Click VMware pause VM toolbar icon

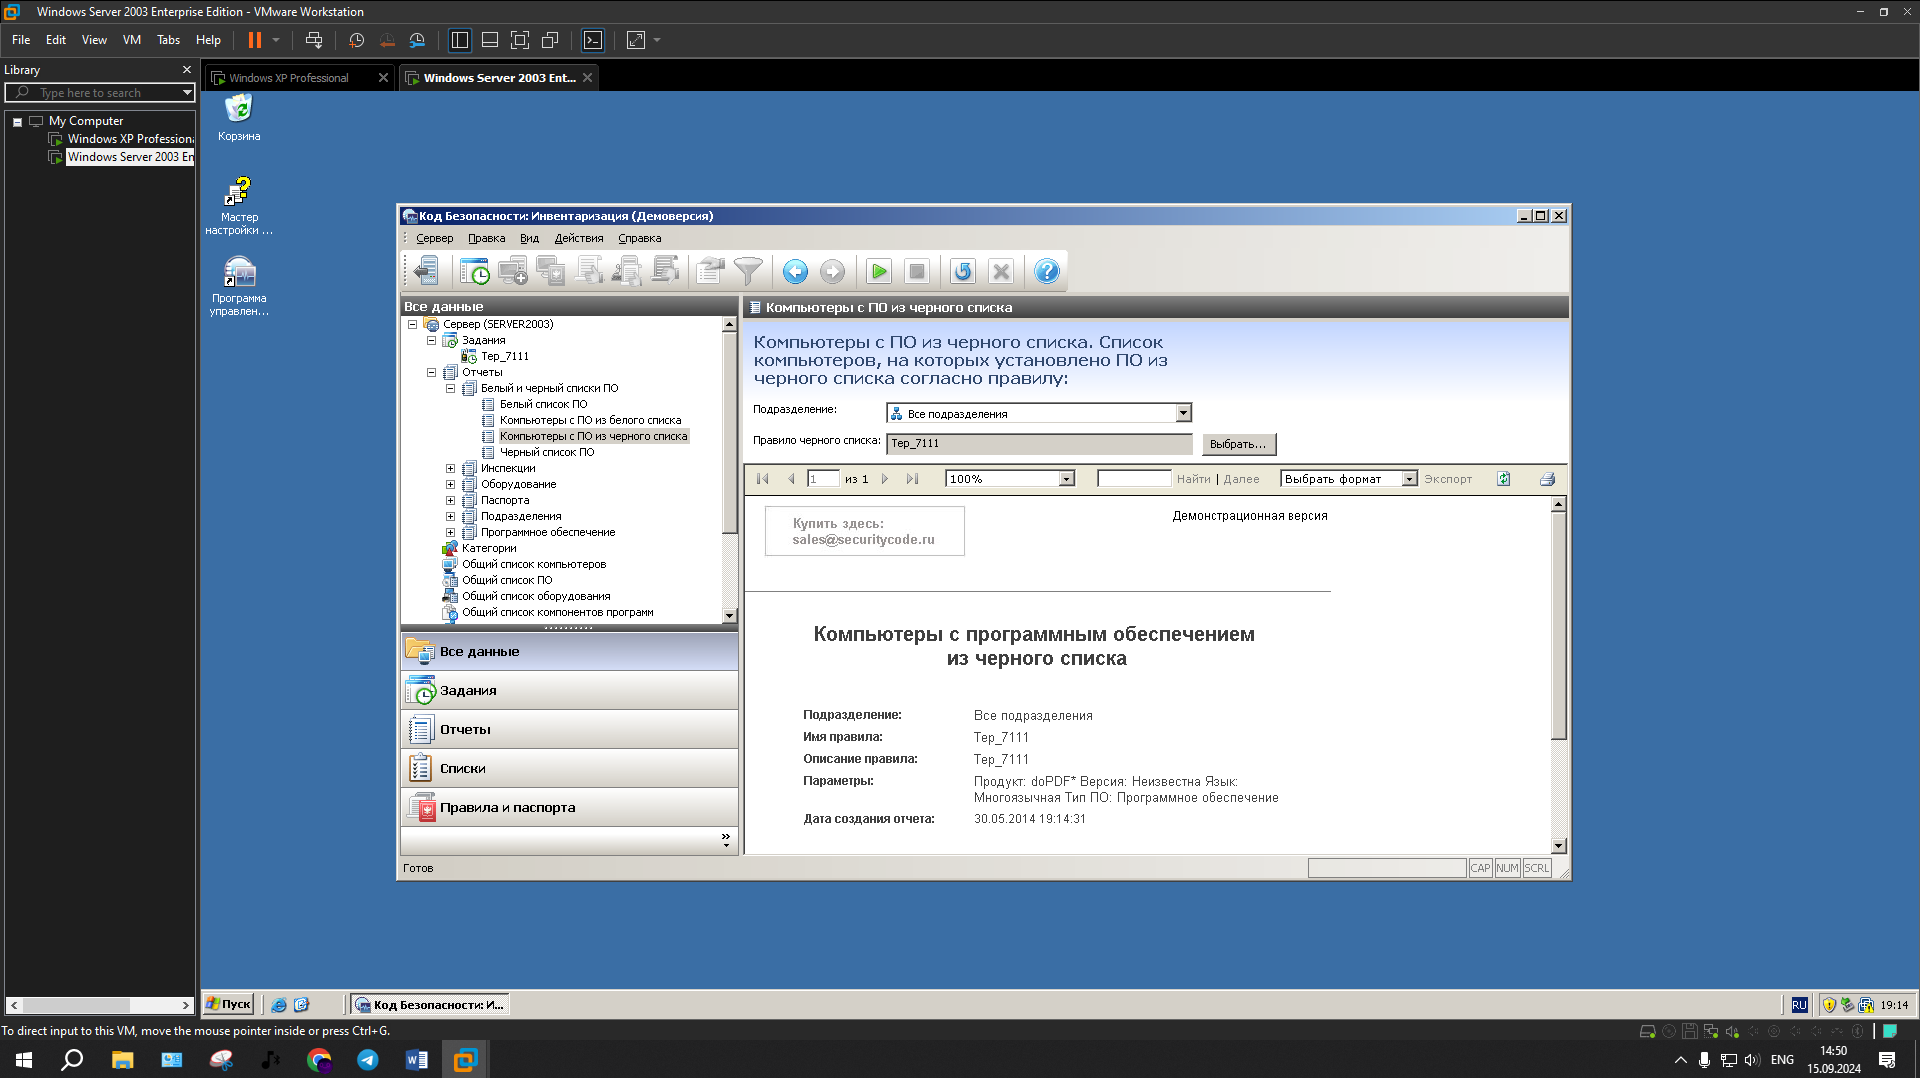coord(255,40)
